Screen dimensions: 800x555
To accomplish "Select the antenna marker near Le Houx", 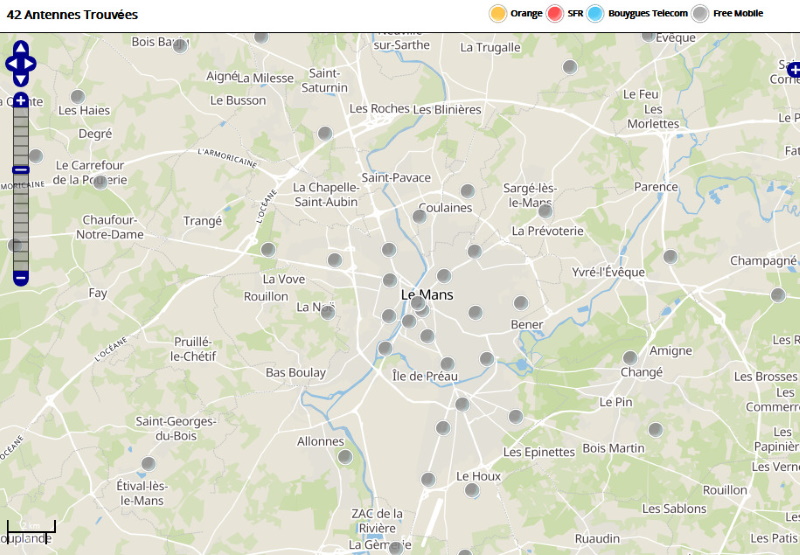I will coord(472,490).
